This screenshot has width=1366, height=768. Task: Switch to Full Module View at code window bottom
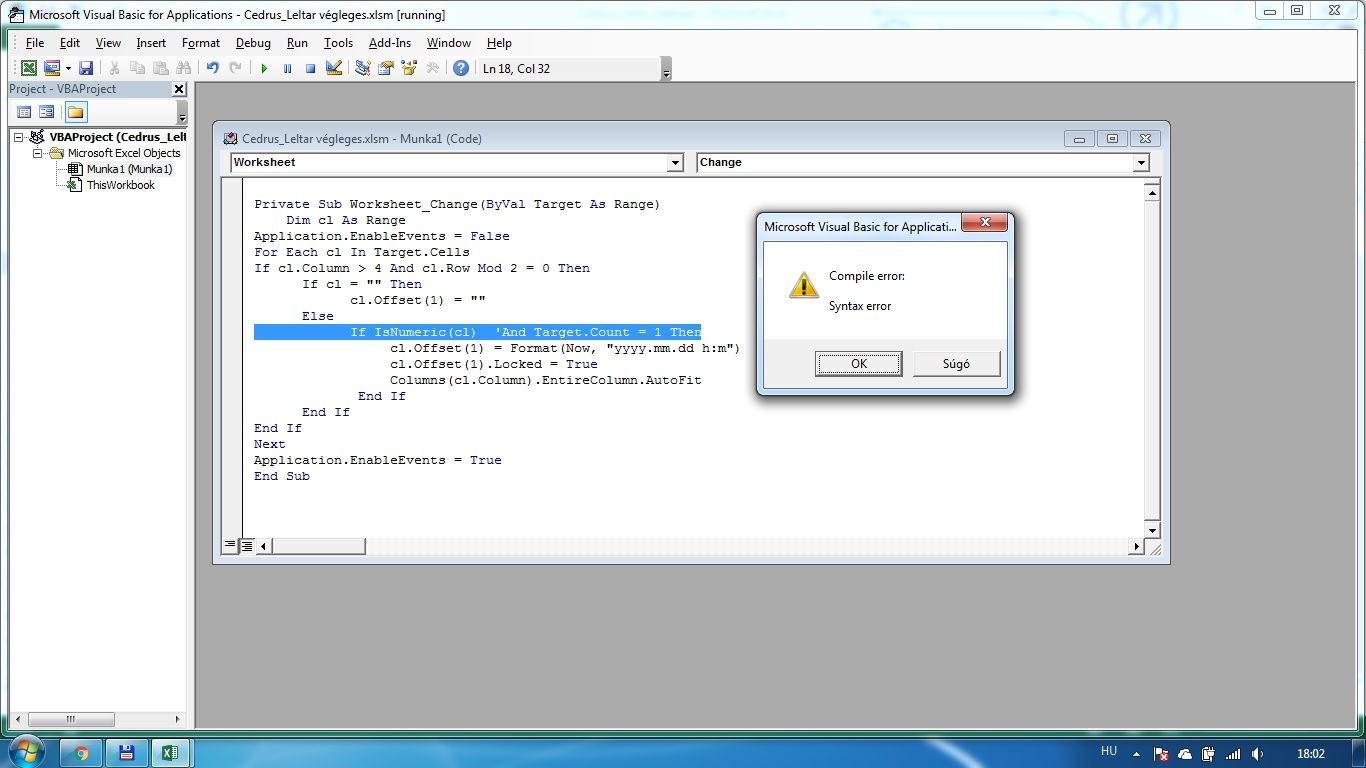point(246,546)
